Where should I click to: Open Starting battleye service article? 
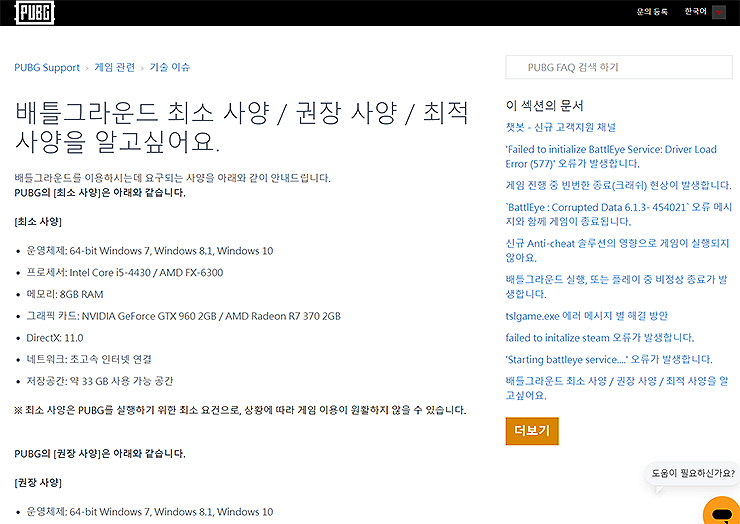click(609, 359)
